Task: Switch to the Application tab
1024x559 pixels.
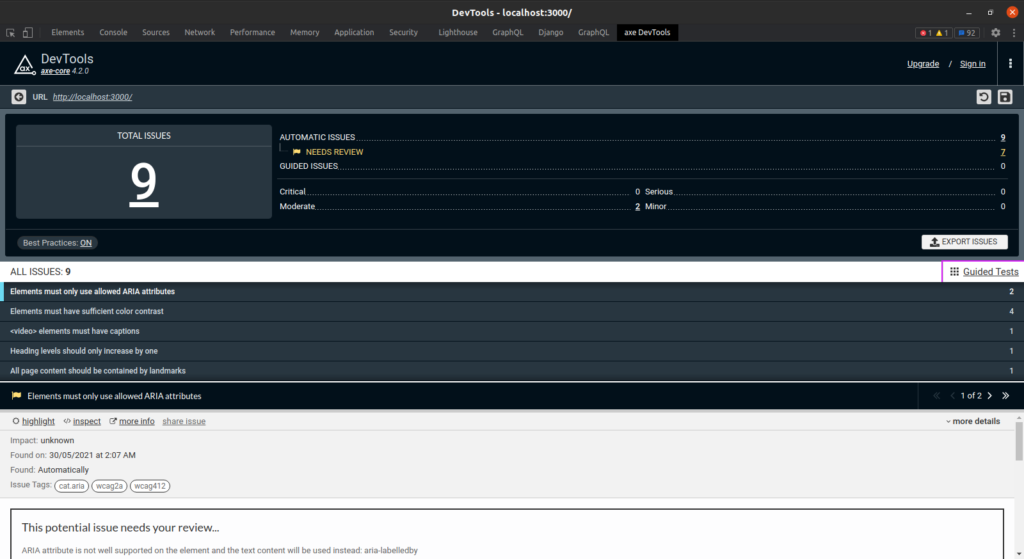Action: tap(354, 33)
